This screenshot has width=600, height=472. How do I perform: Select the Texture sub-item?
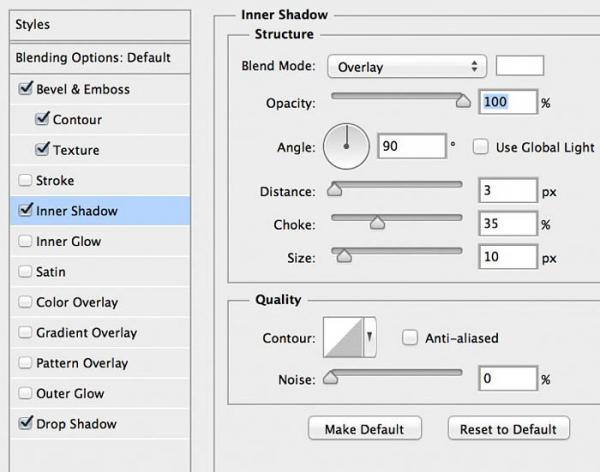pyautogui.click(x=76, y=150)
